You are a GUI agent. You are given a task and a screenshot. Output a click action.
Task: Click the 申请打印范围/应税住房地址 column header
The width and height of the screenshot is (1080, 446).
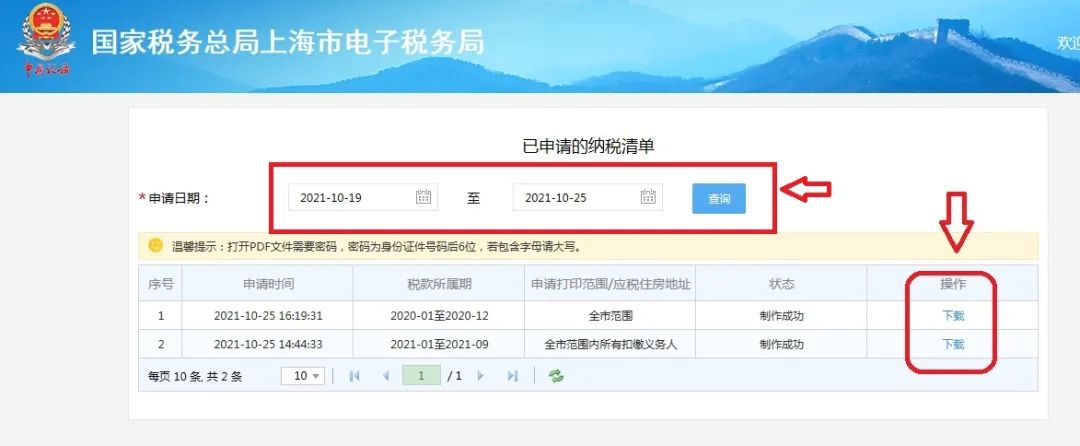[610, 284]
